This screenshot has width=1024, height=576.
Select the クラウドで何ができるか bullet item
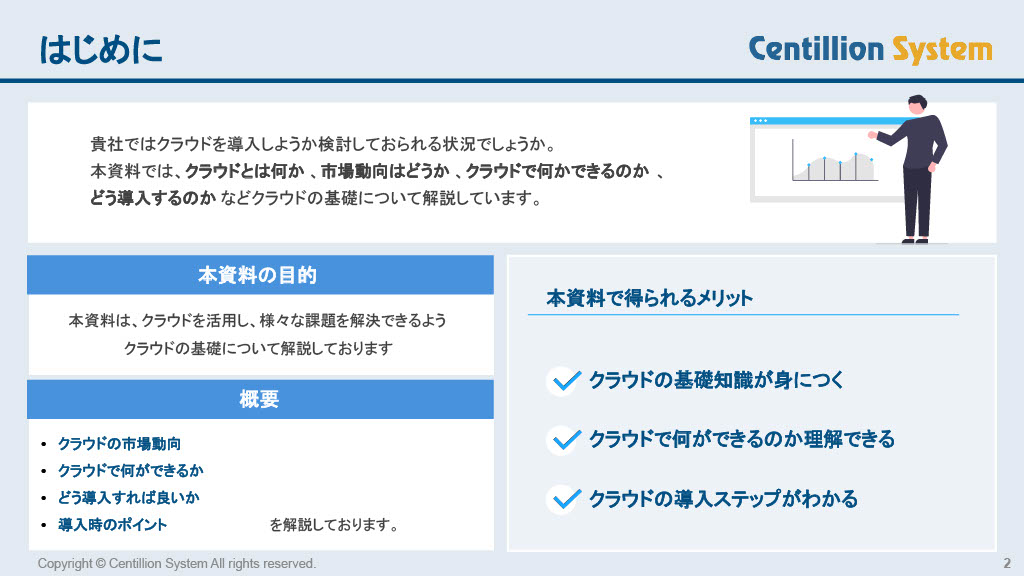[130, 471]
